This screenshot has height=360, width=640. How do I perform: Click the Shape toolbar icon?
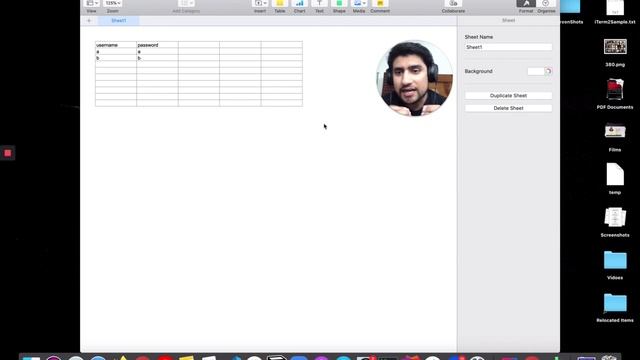pos(339,3)
